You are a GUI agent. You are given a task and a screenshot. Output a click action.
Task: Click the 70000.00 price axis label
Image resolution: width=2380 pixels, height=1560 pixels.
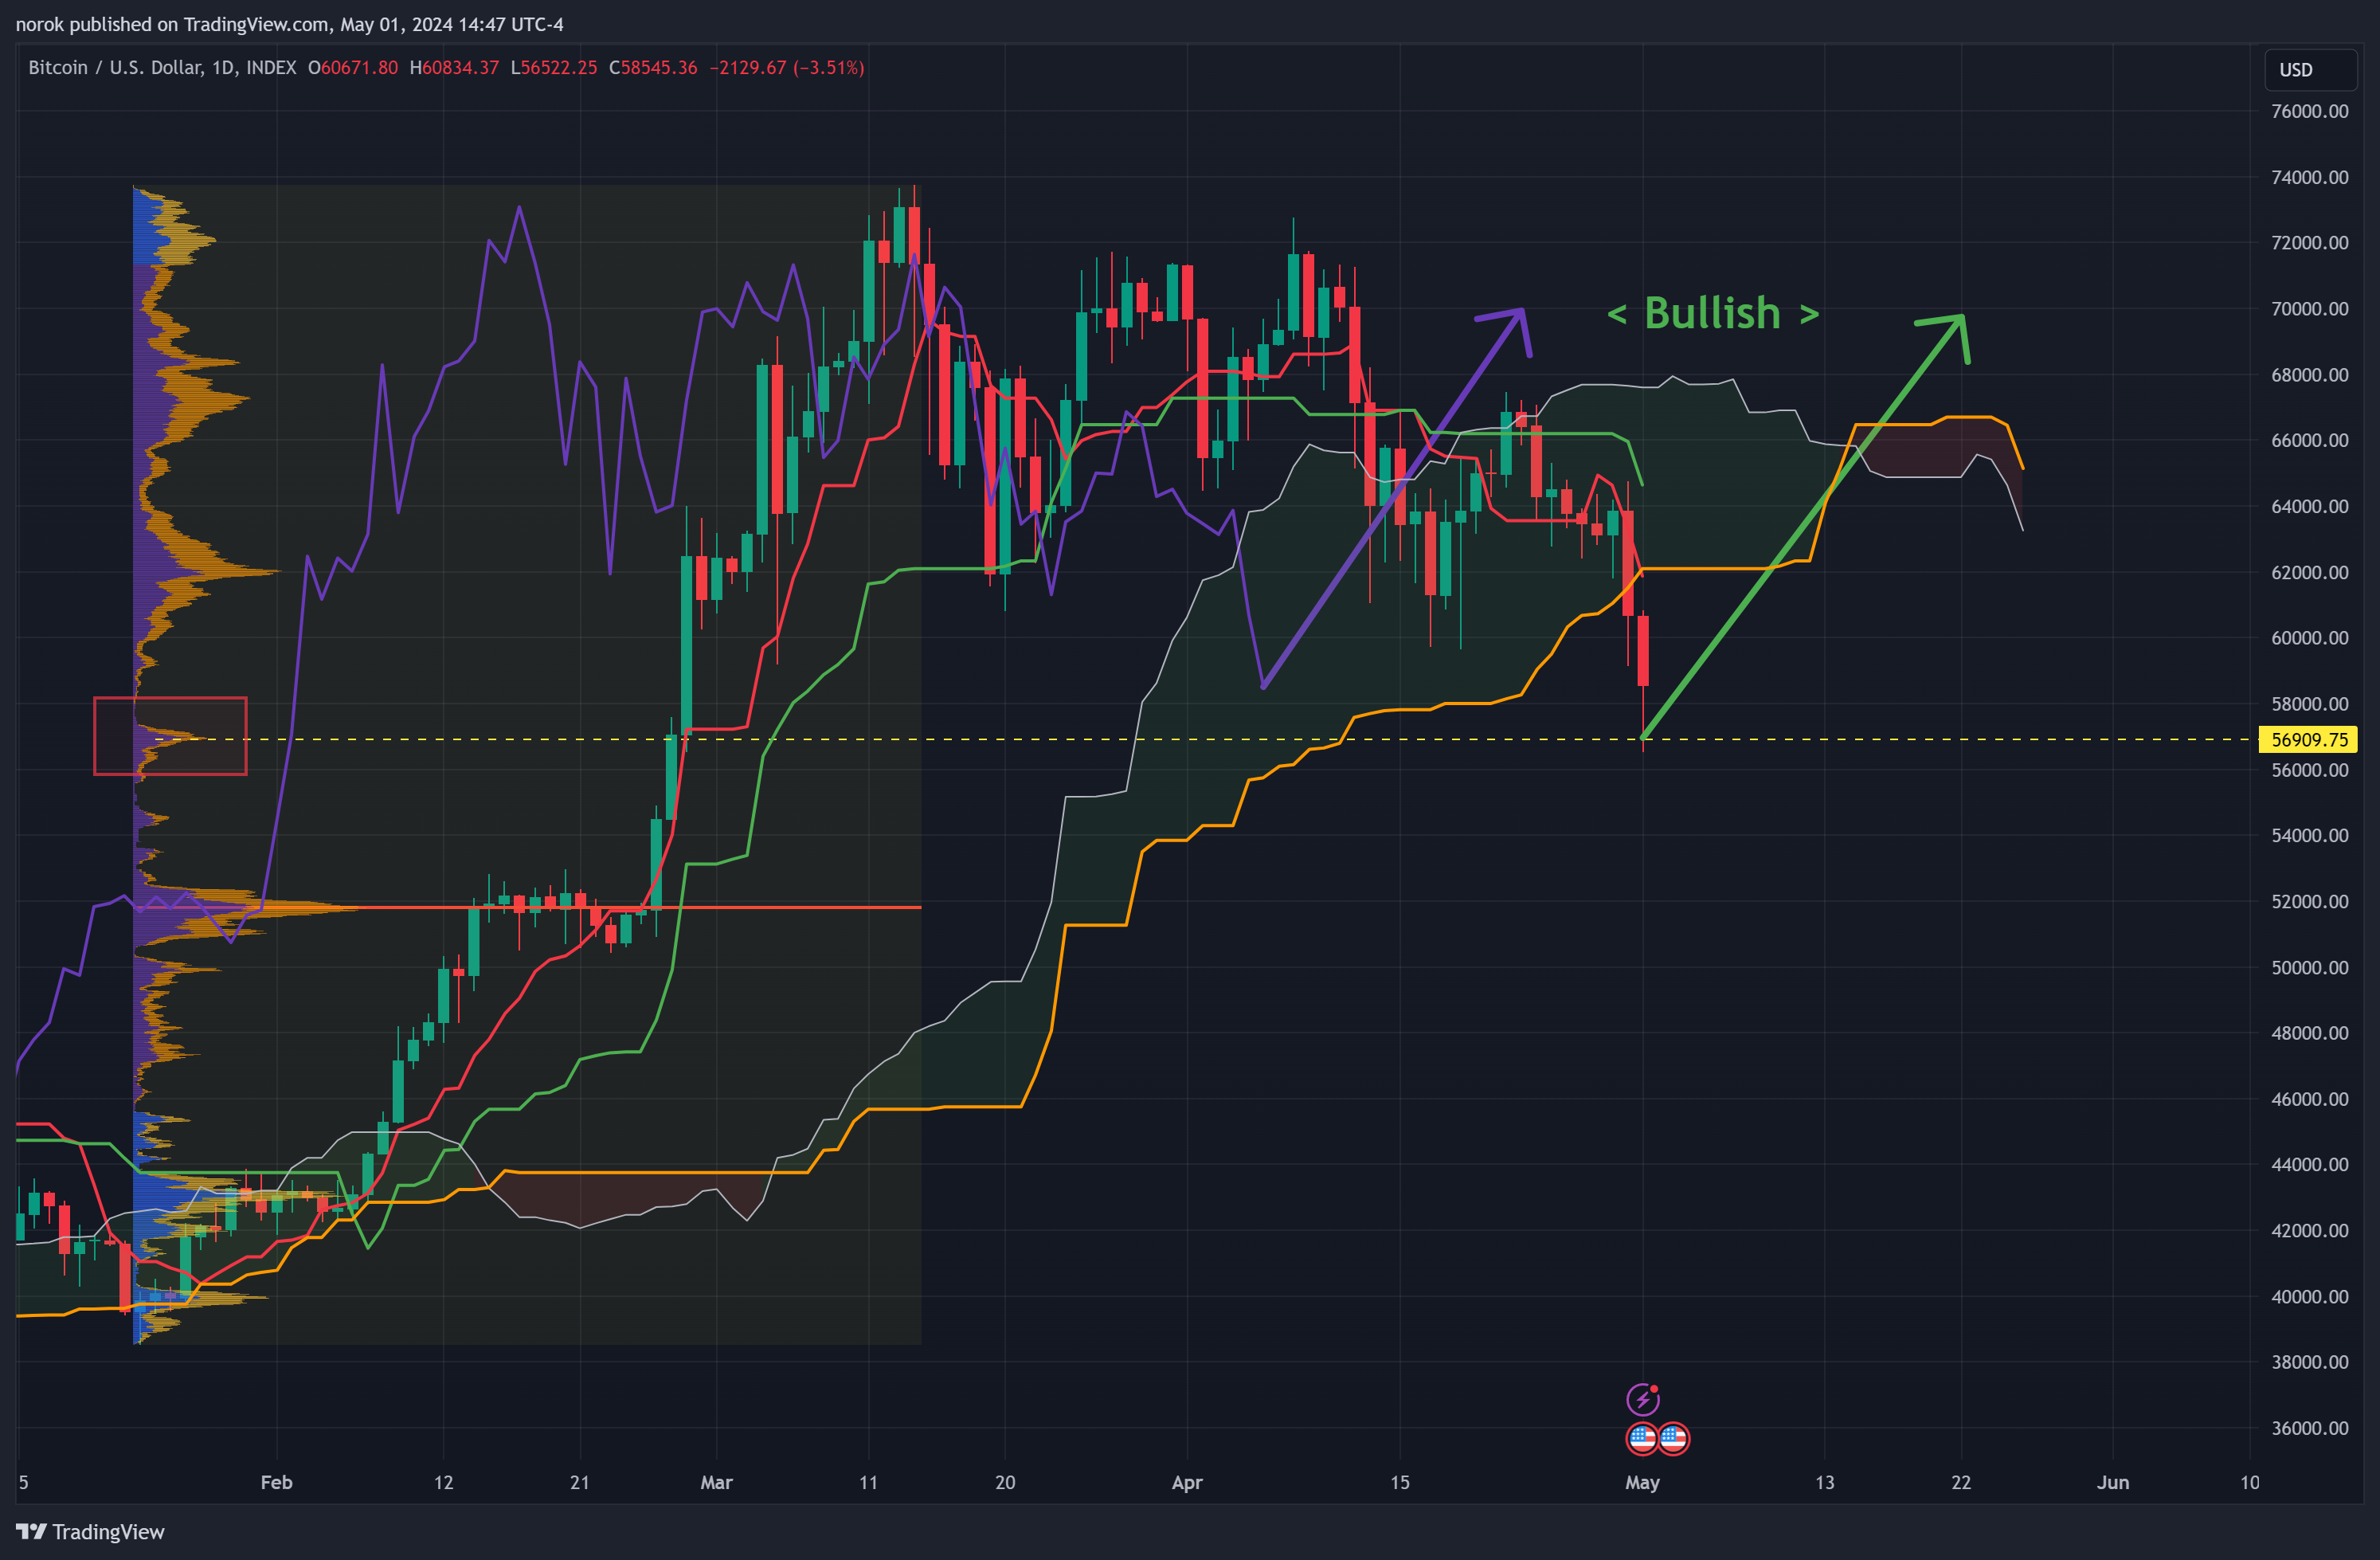coord(2309,309)
